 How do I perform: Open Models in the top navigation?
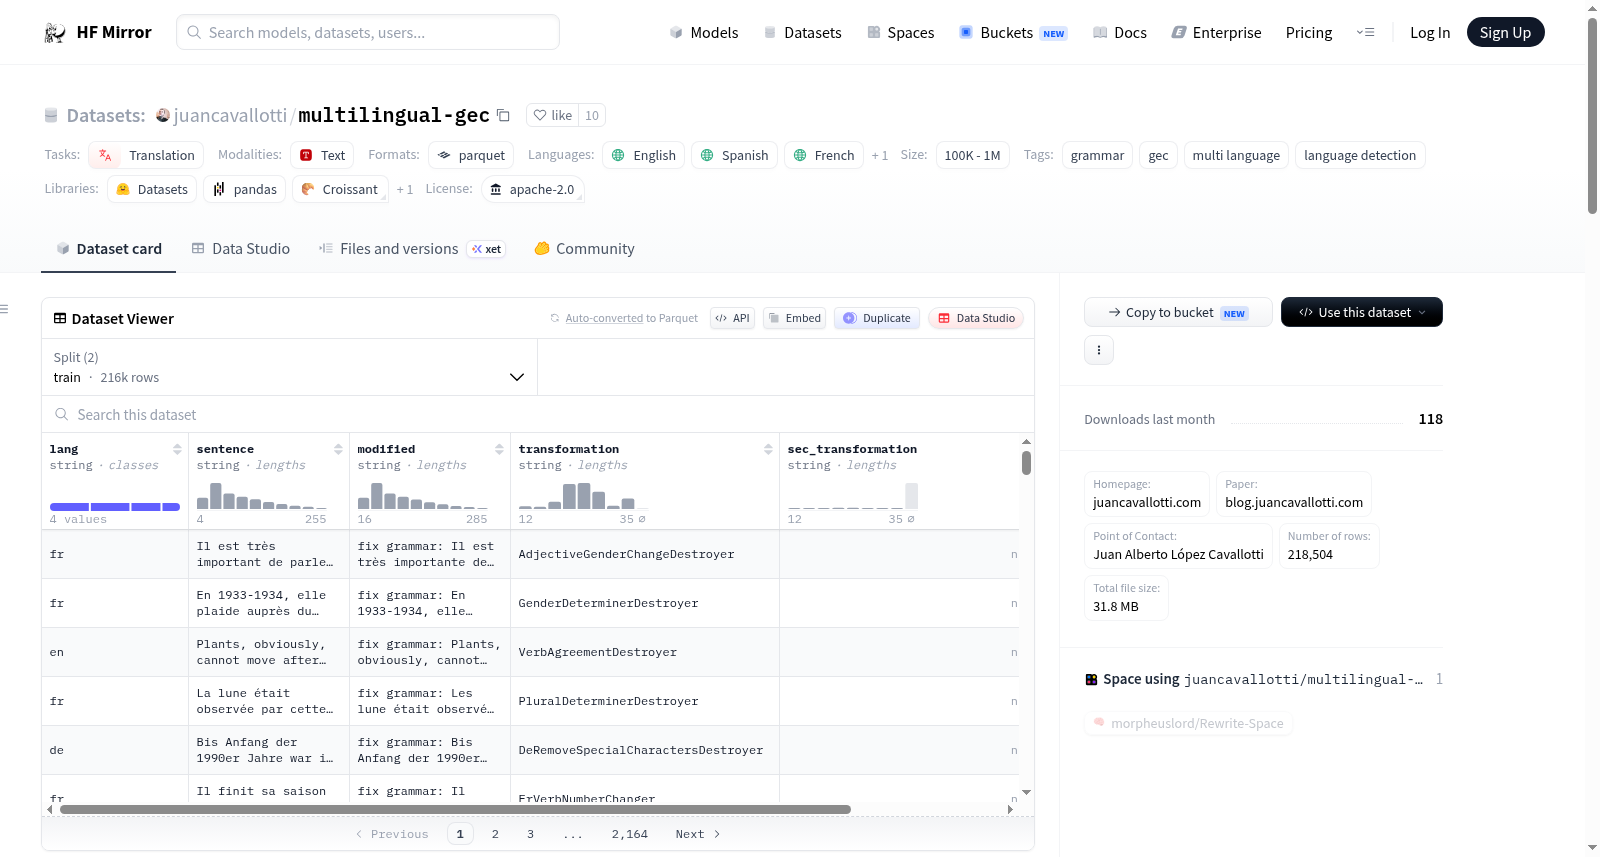tap(704, 33)
